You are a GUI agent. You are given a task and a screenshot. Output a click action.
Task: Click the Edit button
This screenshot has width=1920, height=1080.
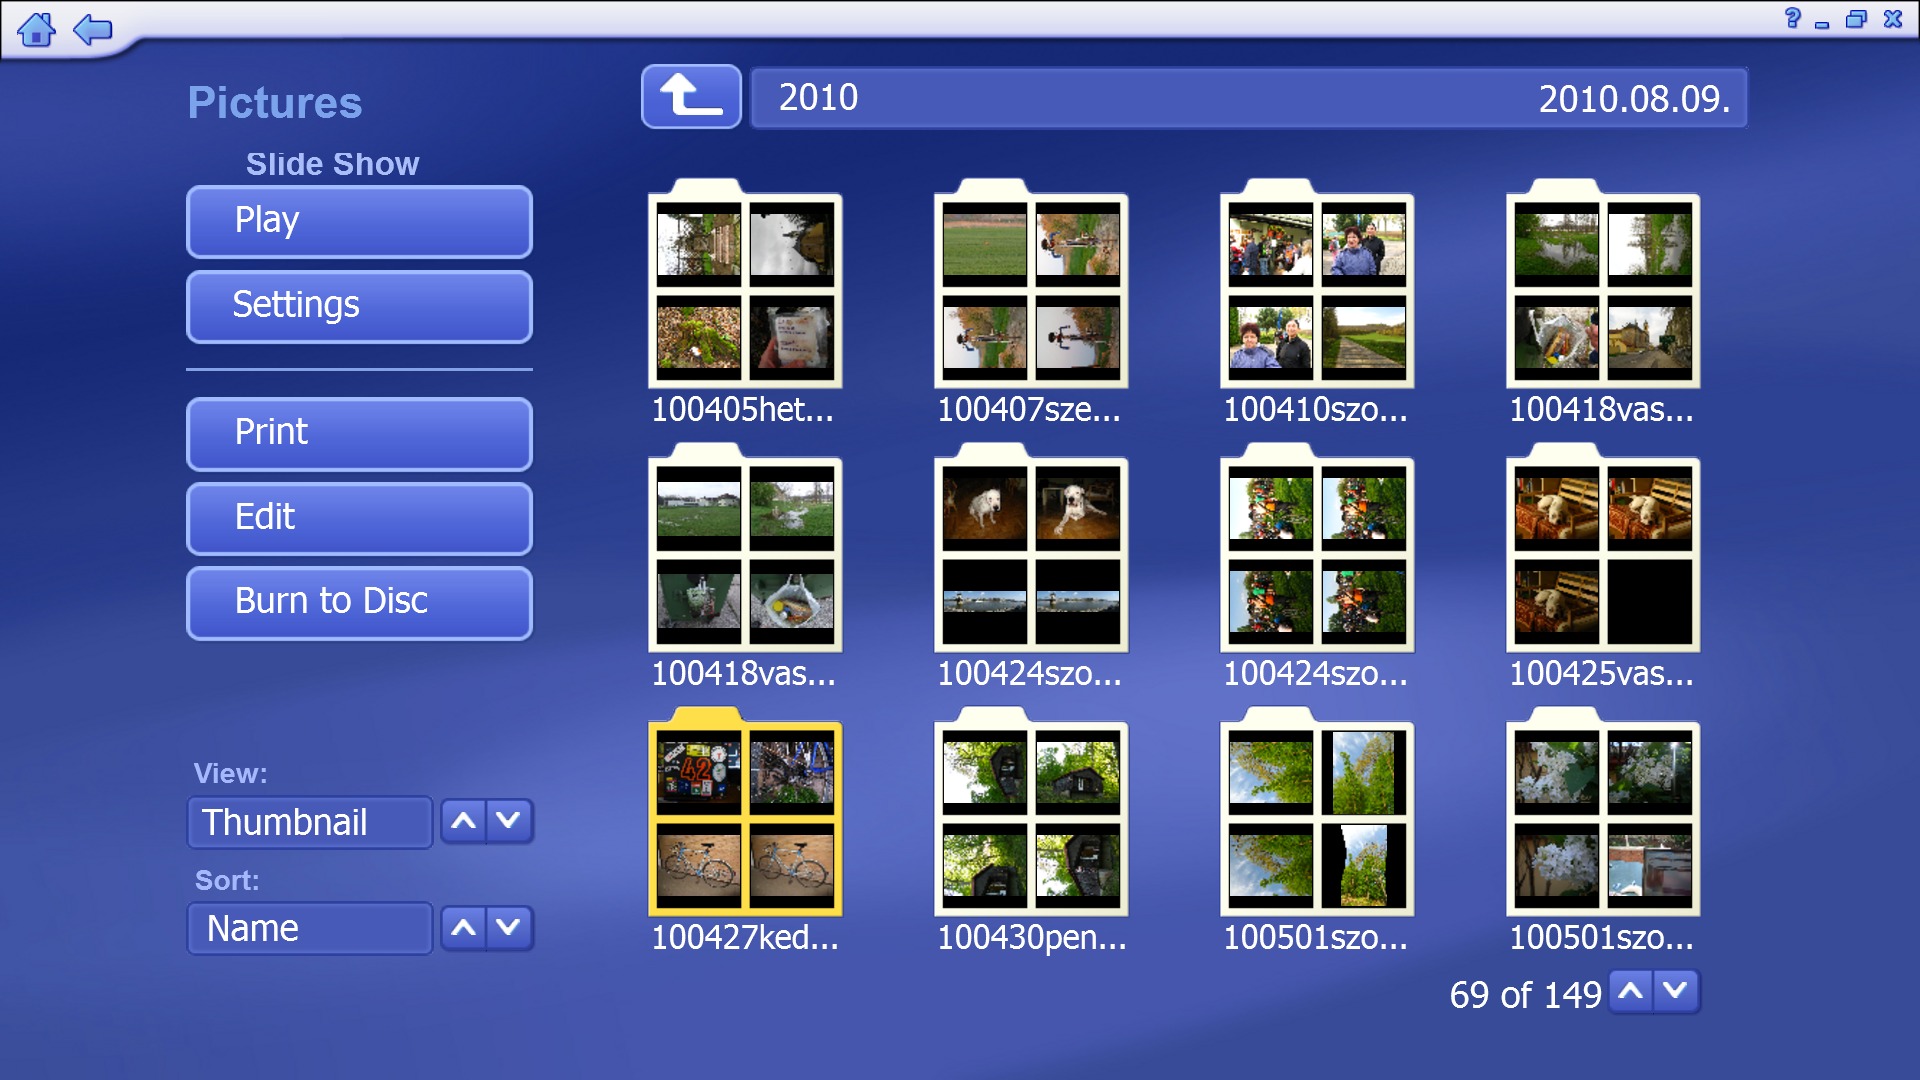pos(359,518)
